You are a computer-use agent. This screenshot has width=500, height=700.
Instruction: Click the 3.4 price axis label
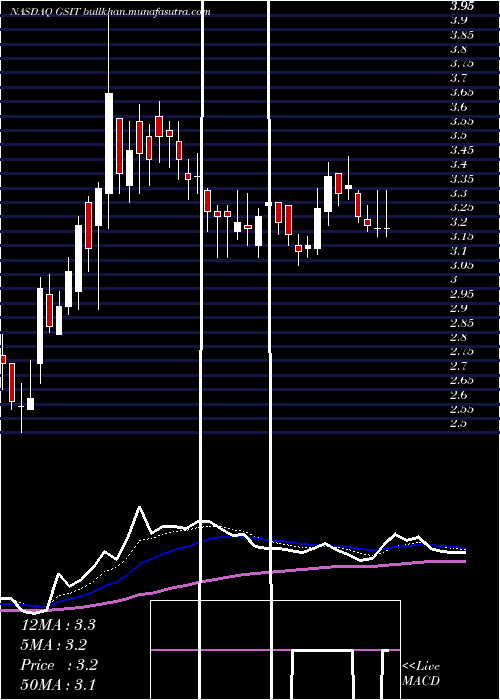coord(459,164)
